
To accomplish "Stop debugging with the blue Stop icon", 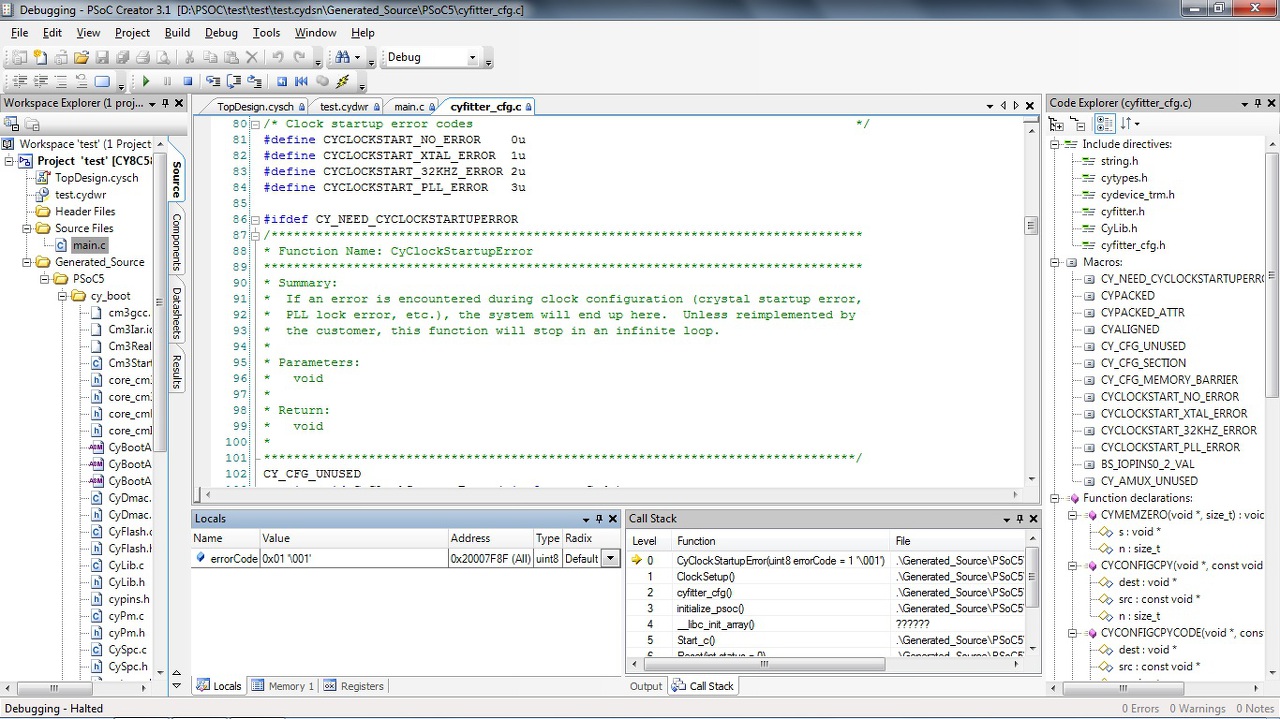I will [187, 82].
